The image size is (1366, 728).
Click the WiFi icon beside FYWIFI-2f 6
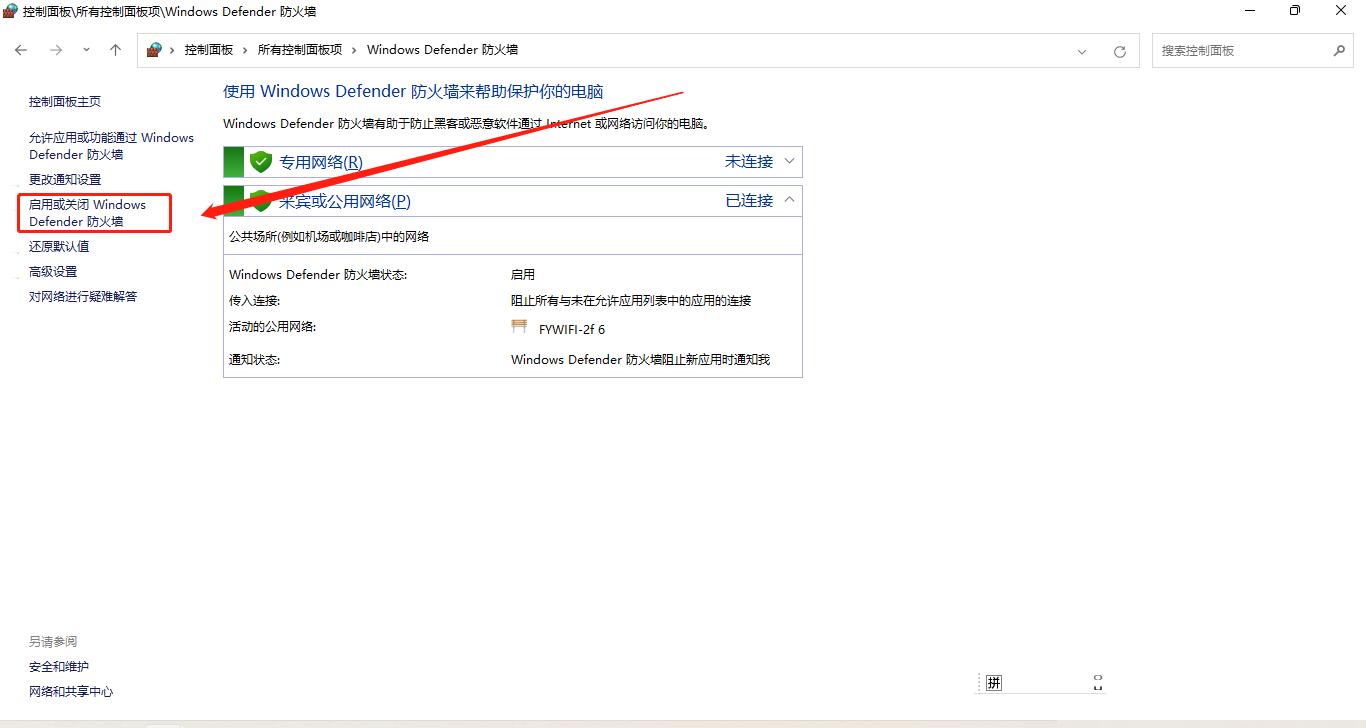(519, 327)
